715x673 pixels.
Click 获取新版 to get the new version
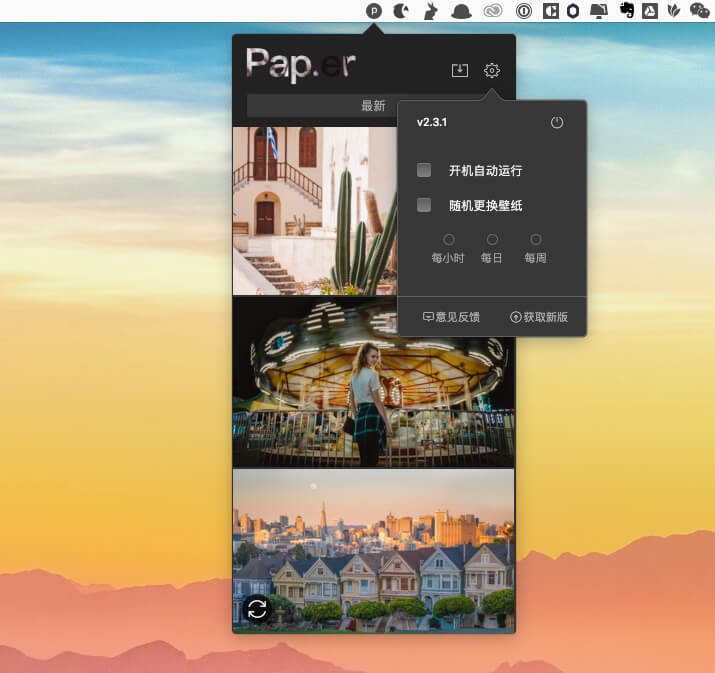click(x=539, y=317)
